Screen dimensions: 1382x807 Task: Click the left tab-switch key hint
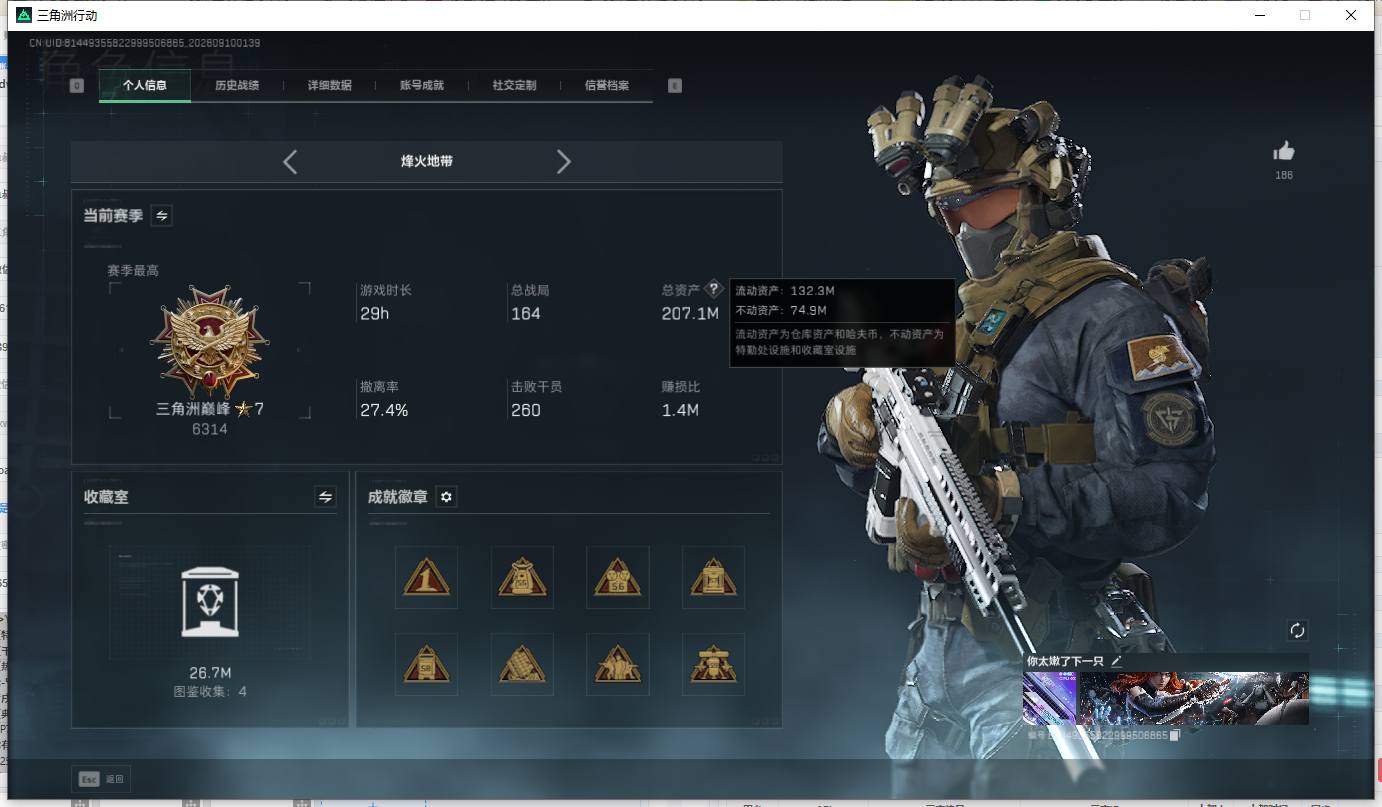pyautogui.click(x=77, y=86)
